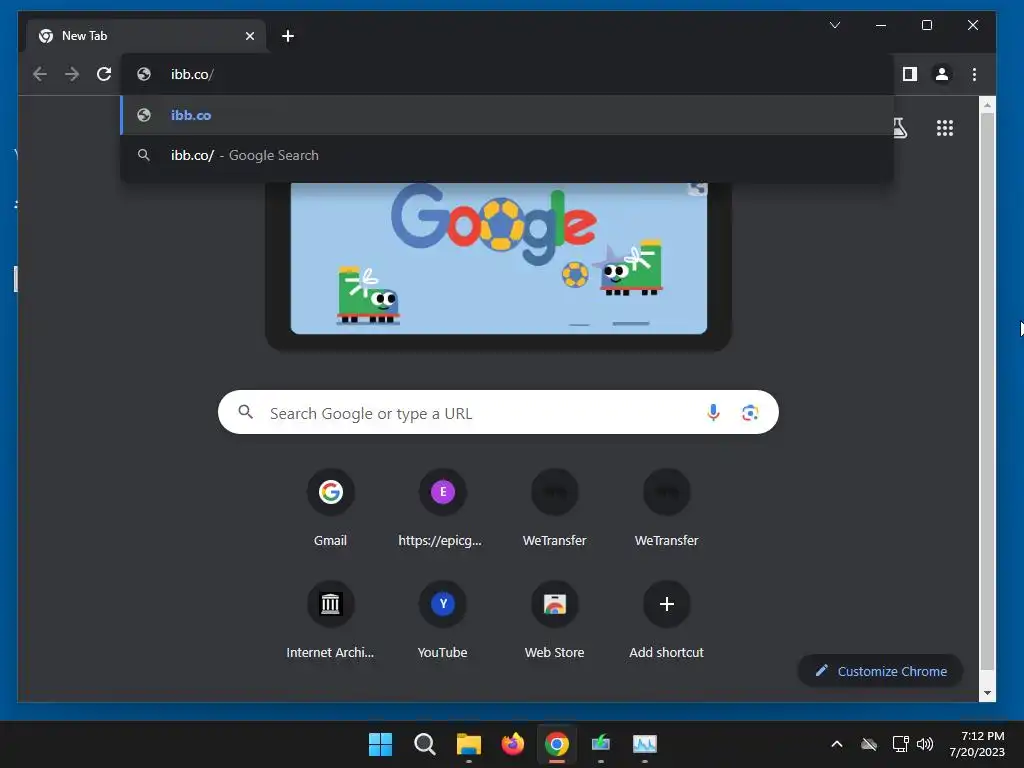
Task: Go back using the back arrow
Action: (x=40, y=74)
